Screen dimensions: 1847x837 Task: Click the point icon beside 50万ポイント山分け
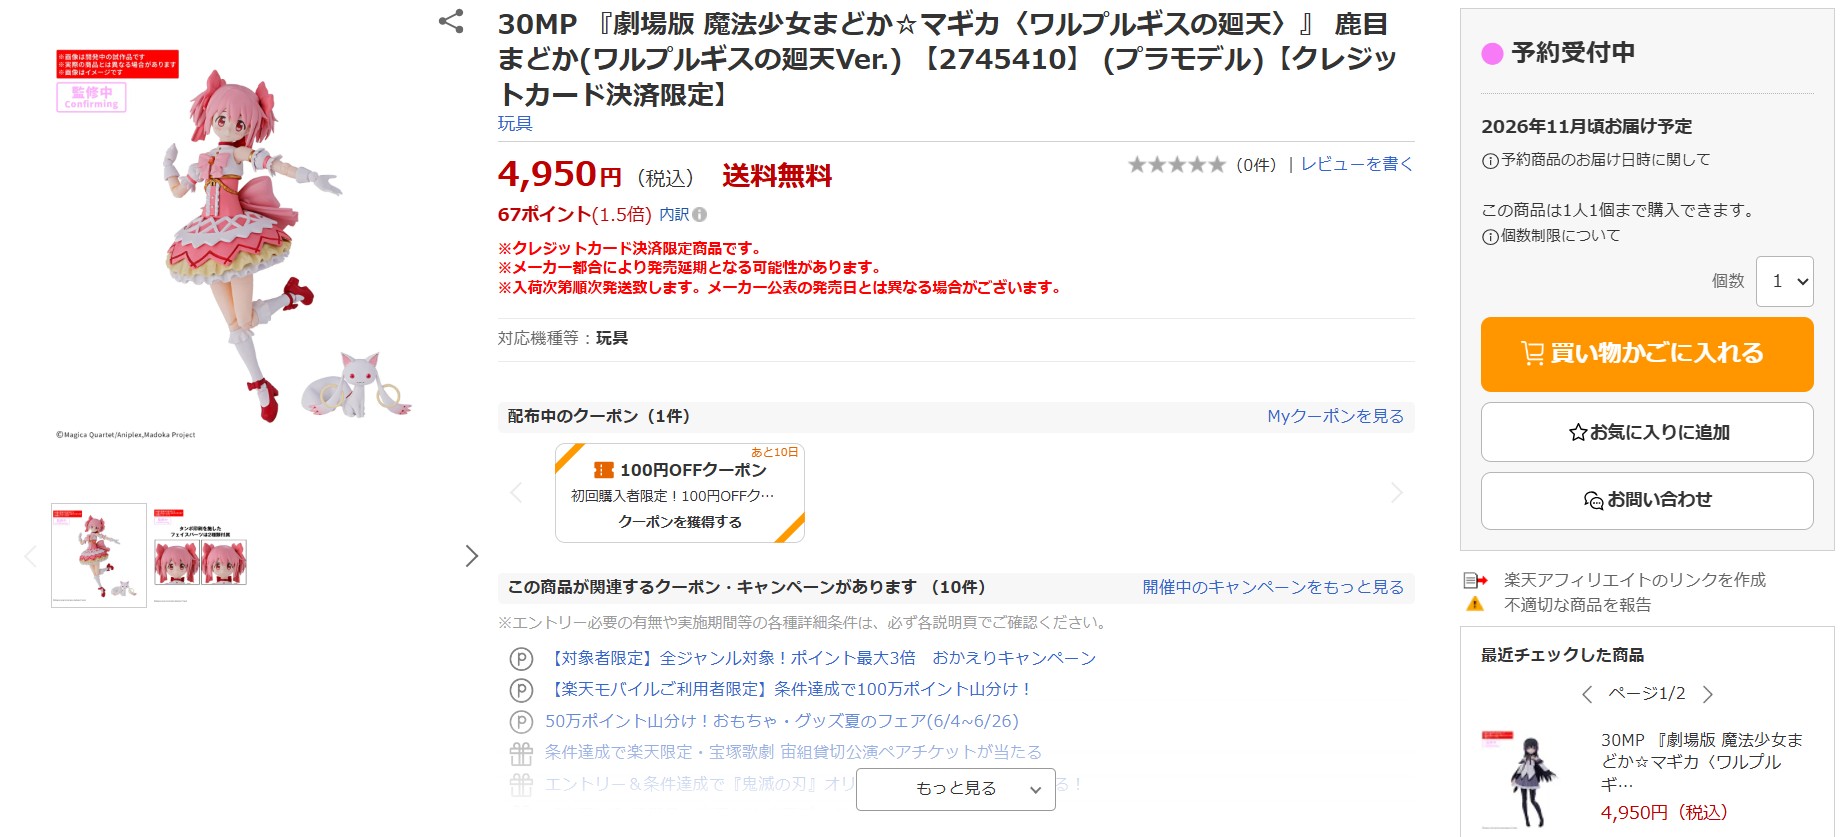click(521, 721)
